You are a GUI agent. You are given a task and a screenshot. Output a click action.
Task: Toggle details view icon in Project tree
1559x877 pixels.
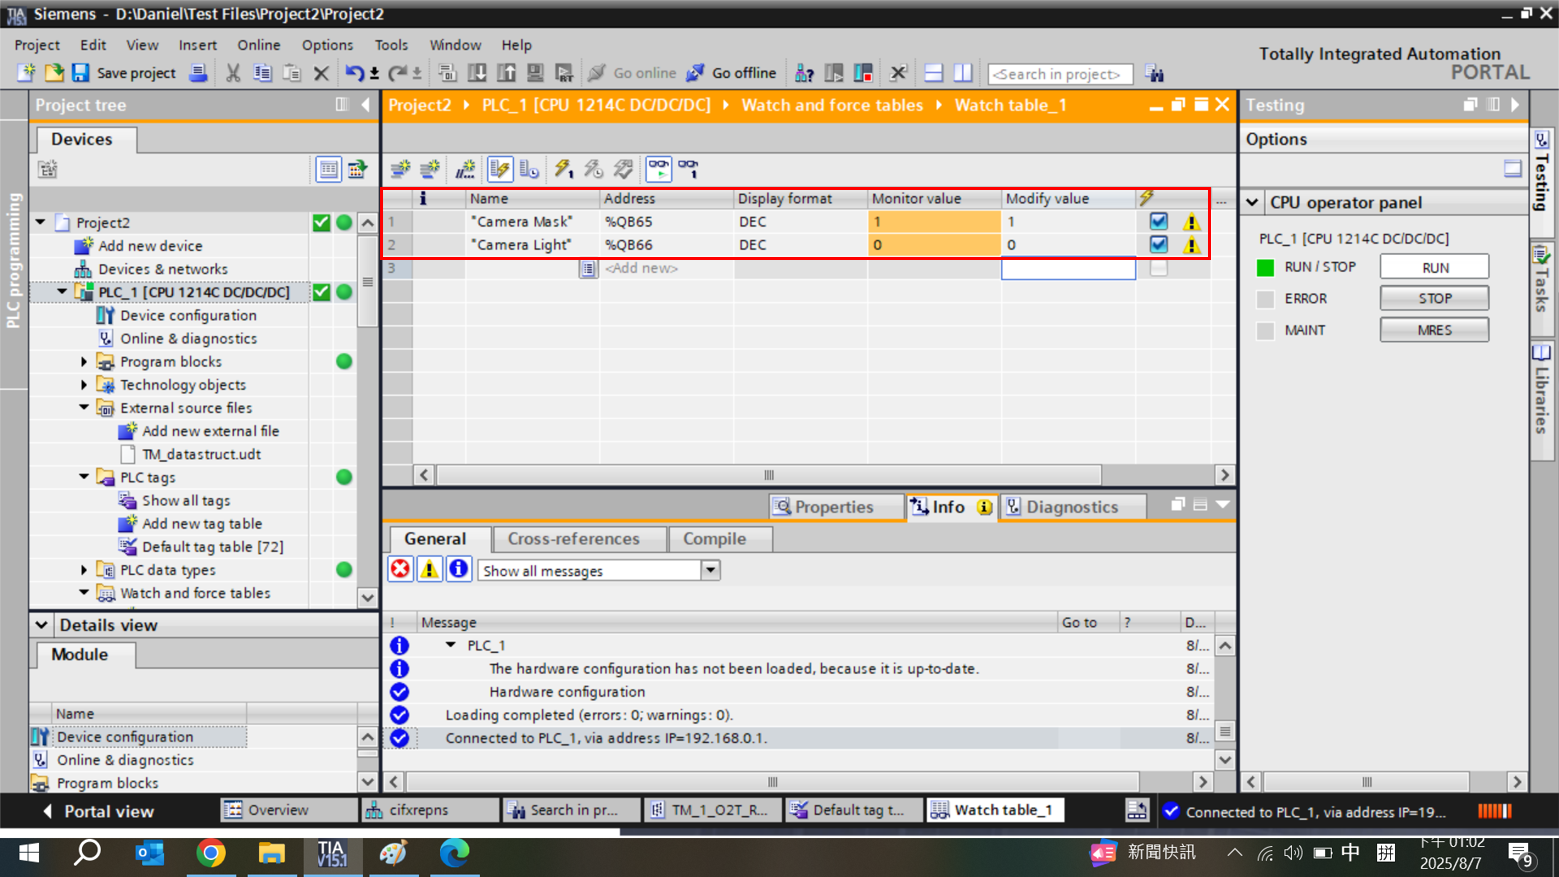[328, 169]
